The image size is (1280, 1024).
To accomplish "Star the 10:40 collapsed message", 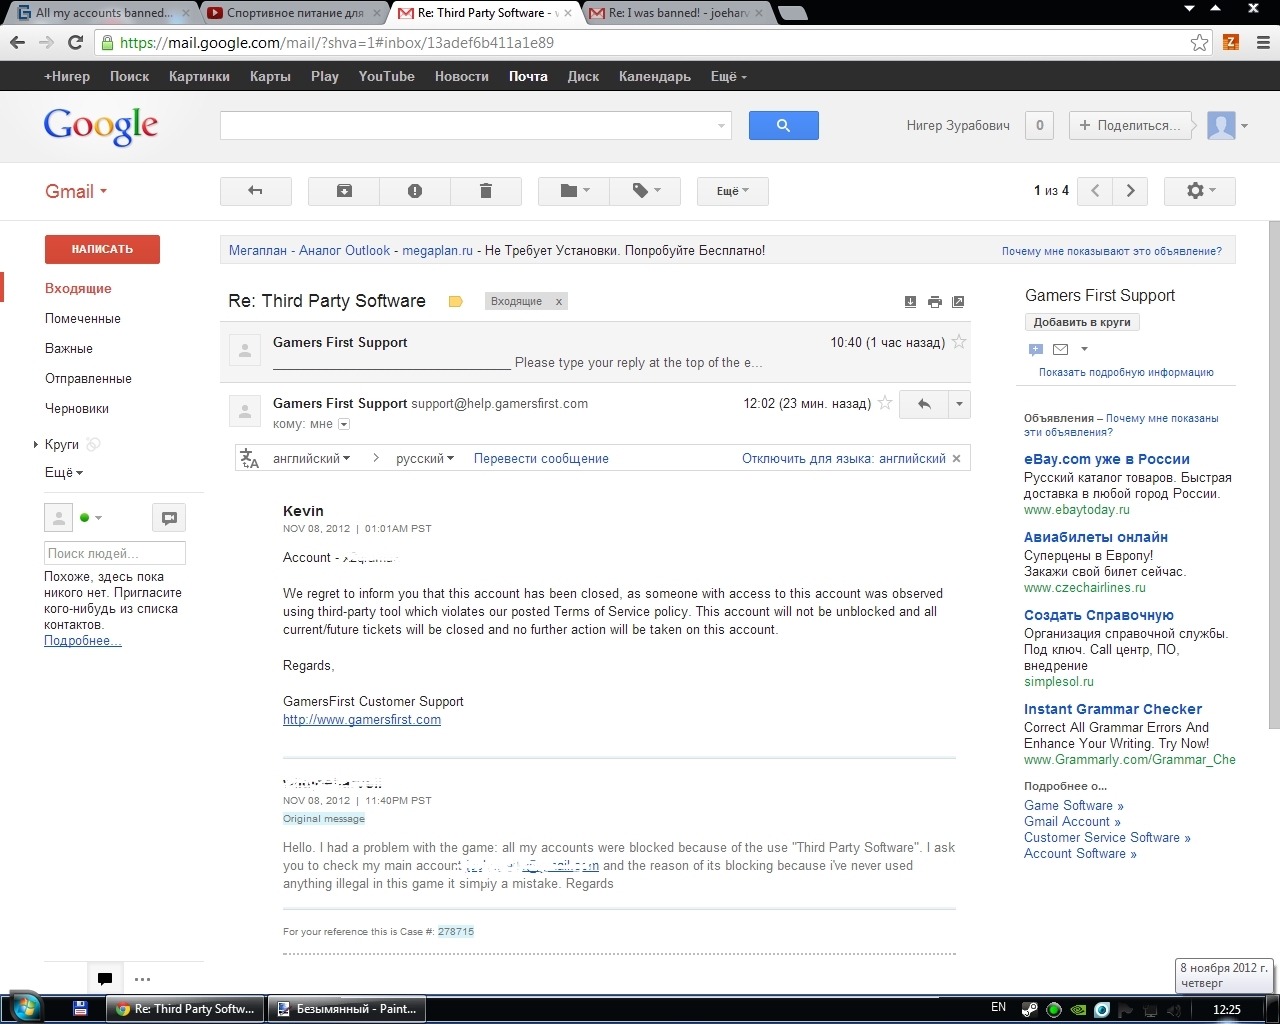I will (x=959, y=342).
